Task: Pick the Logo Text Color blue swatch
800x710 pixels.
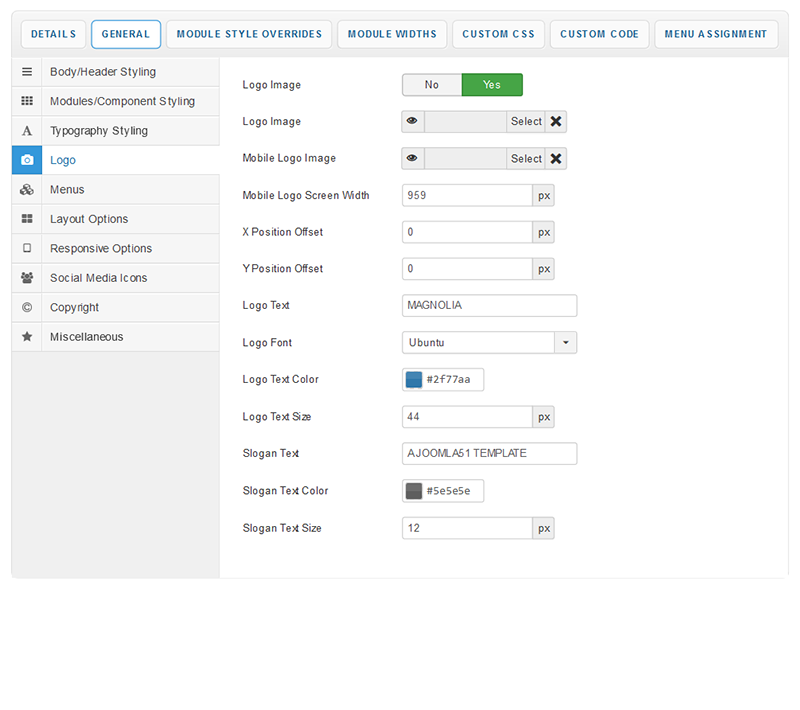Action: tap(414, 380)
